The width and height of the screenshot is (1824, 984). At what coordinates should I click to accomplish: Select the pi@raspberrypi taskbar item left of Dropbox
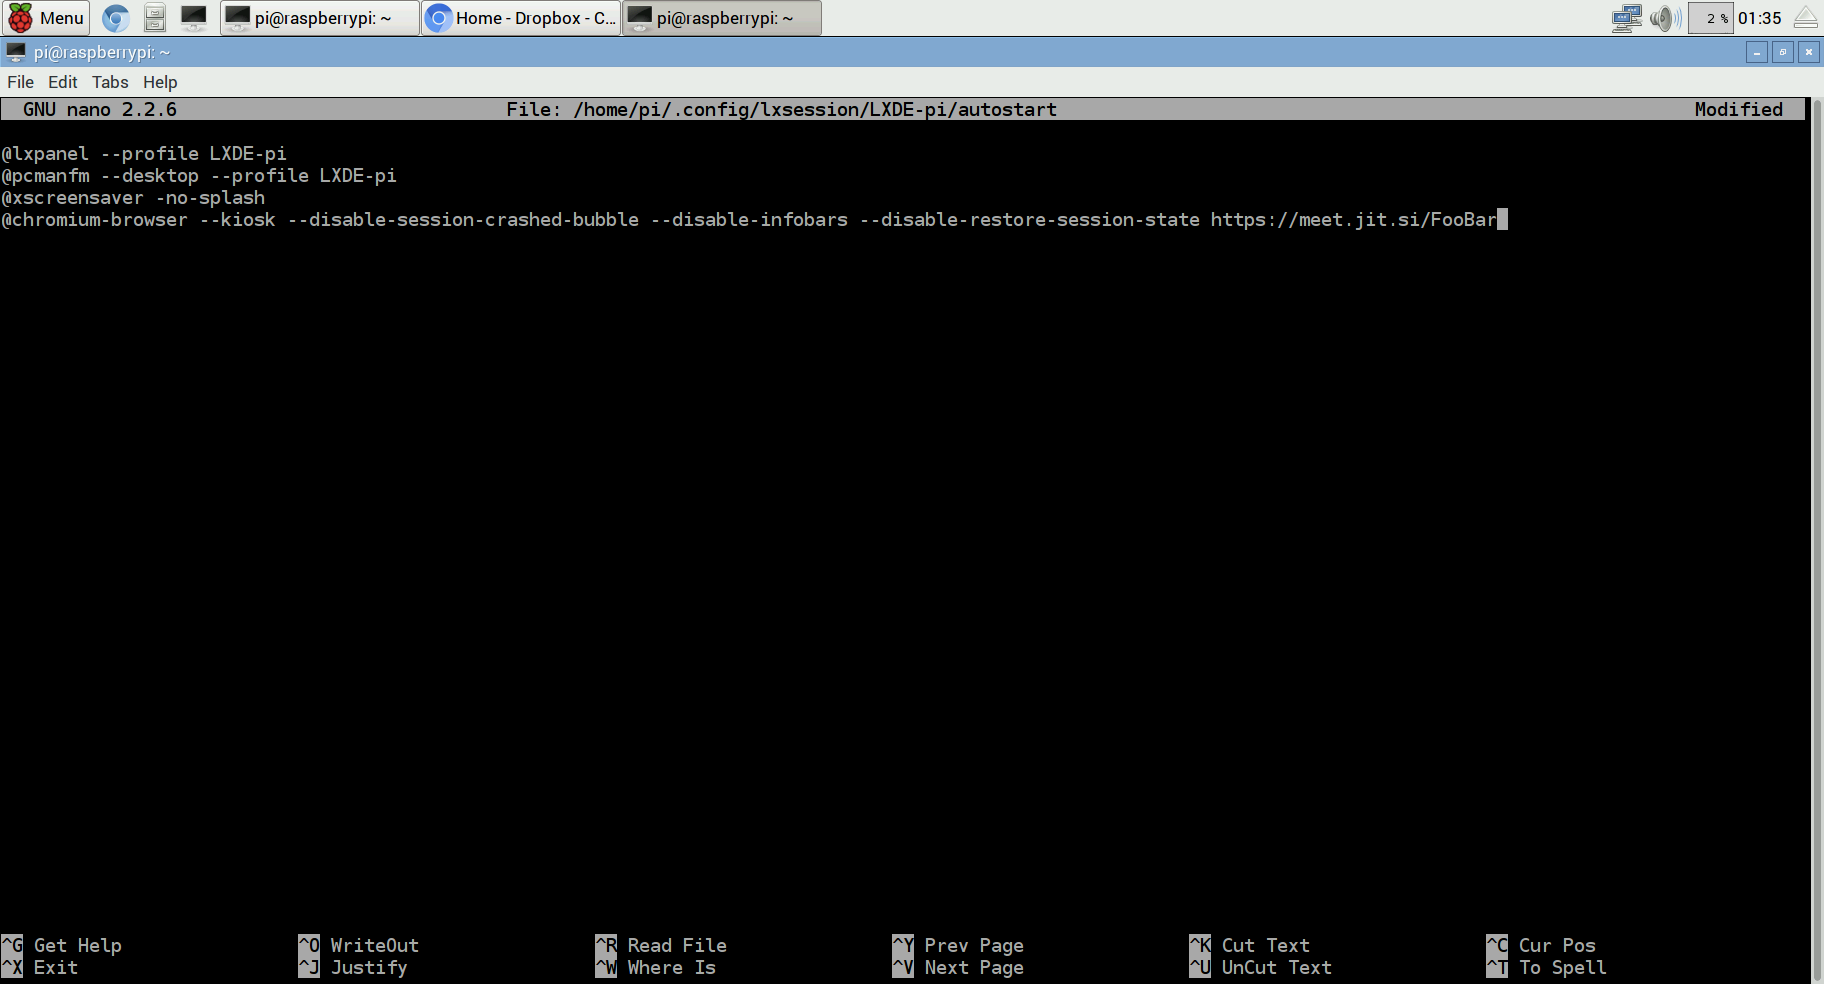click(320, 18)
